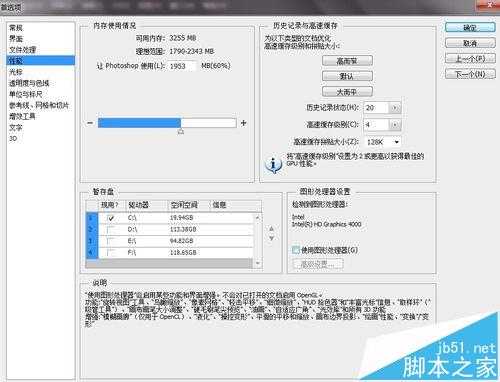Select scratch disk row number 2
The width and height of the screenshot is (500, 382).
coord(91,229)
